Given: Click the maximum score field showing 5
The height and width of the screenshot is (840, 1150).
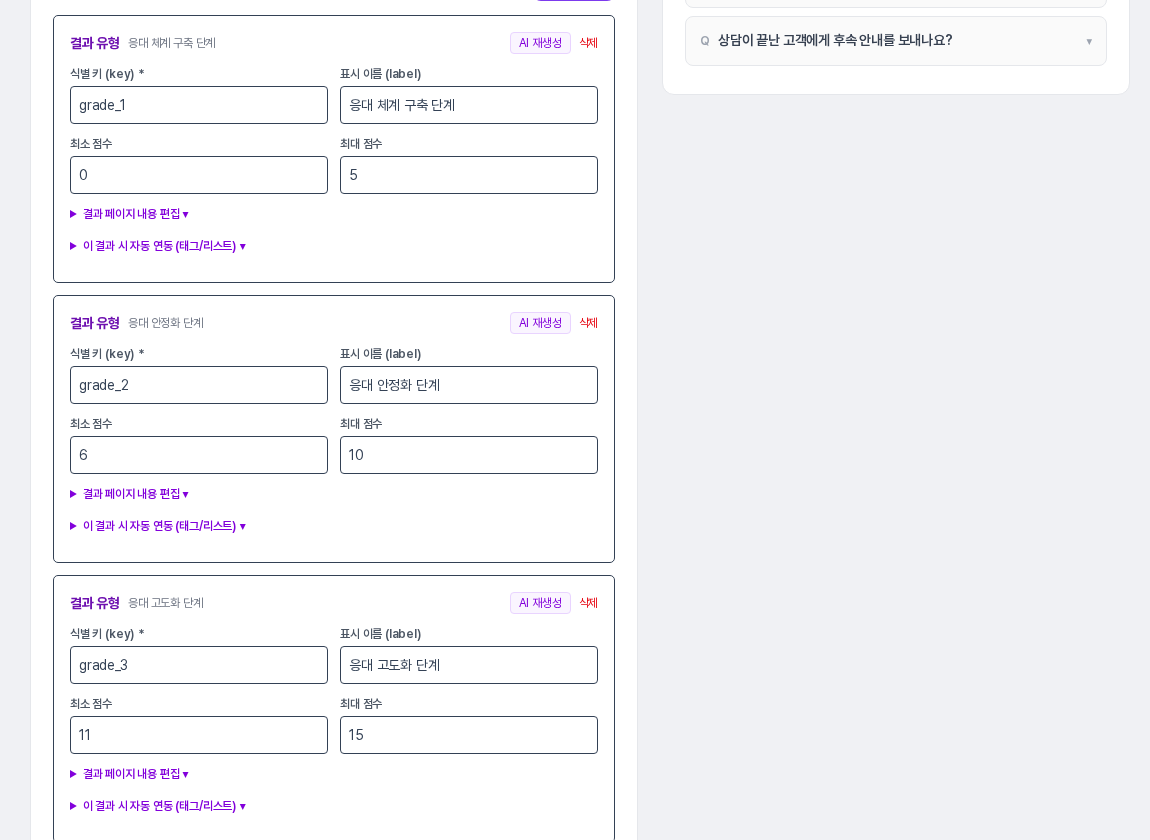Looking at the screenshot, I should [x=469, y=175].
